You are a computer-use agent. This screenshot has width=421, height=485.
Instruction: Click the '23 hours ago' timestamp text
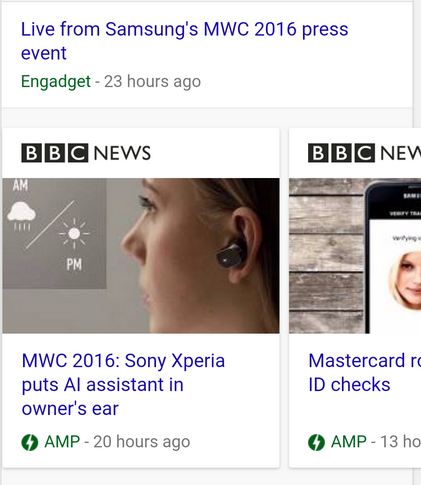point(152,81)
